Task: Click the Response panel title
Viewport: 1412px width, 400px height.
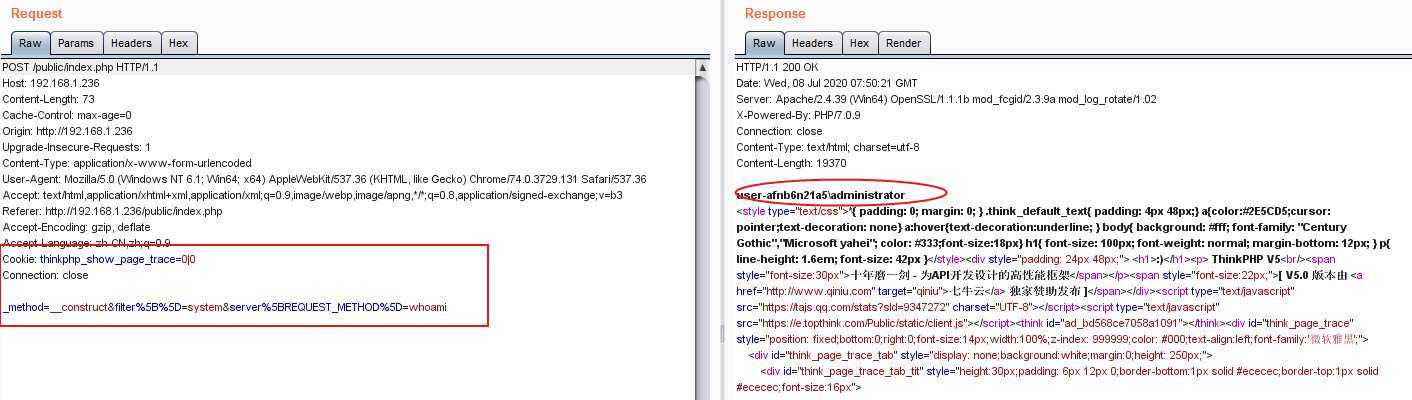Action: tap(775, 13)
